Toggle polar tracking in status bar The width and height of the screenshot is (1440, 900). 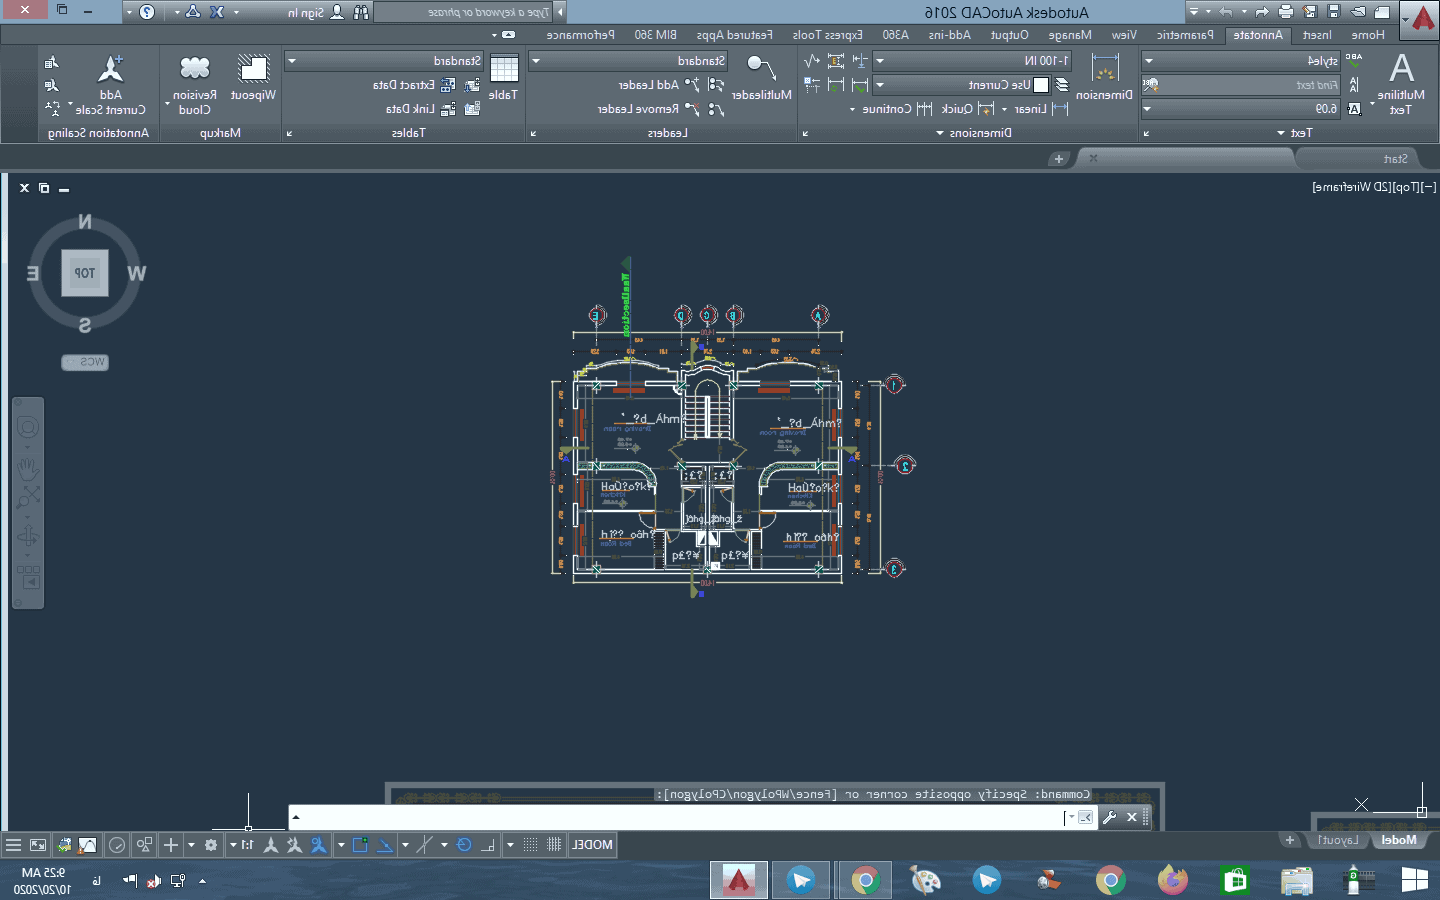(464, 845)
